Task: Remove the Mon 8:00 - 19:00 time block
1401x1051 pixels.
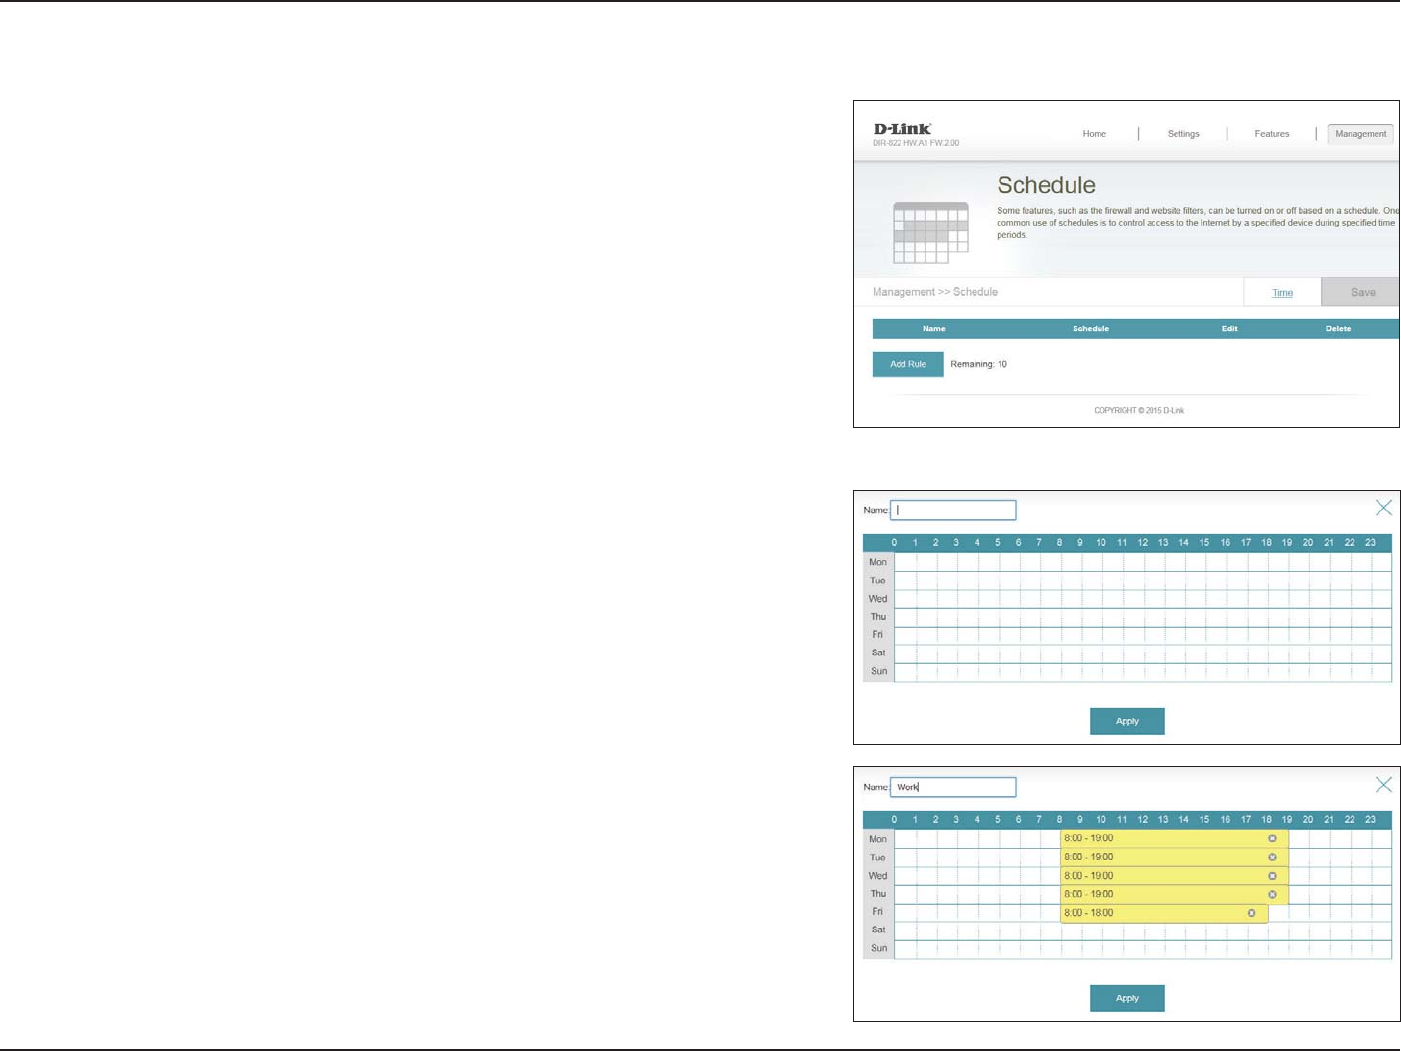Action: [1272, 839]
